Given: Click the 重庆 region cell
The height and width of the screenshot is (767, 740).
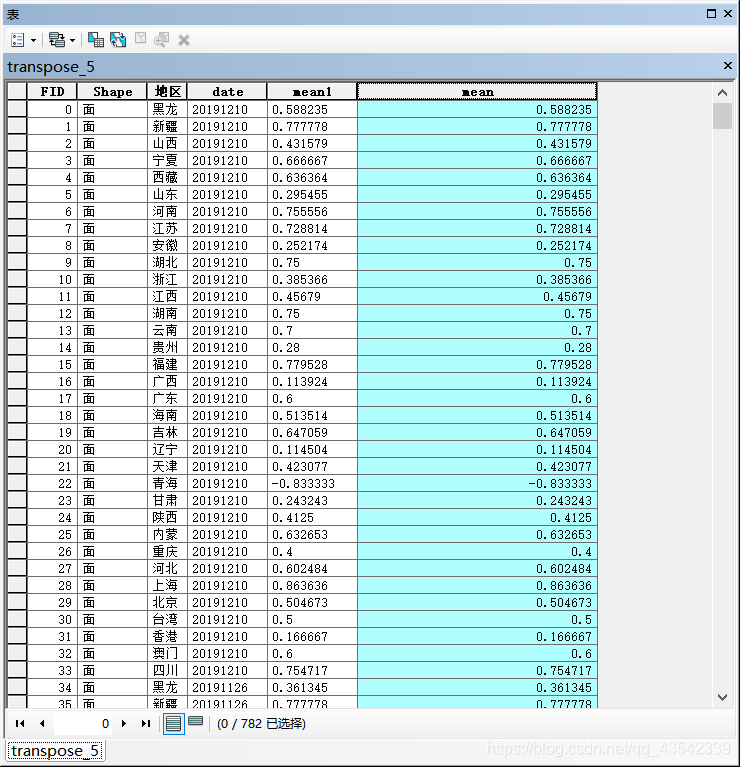Looking at the screenshot, I should tap(167, 551).
